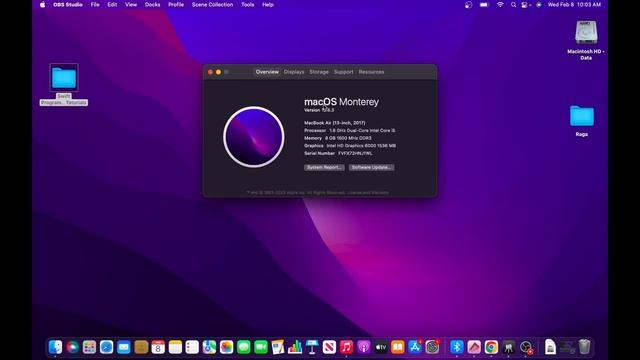The width and height of the screenshot is (640, 360).
Task: Switch to the Displays tab
Action: [x=294, y=72]
